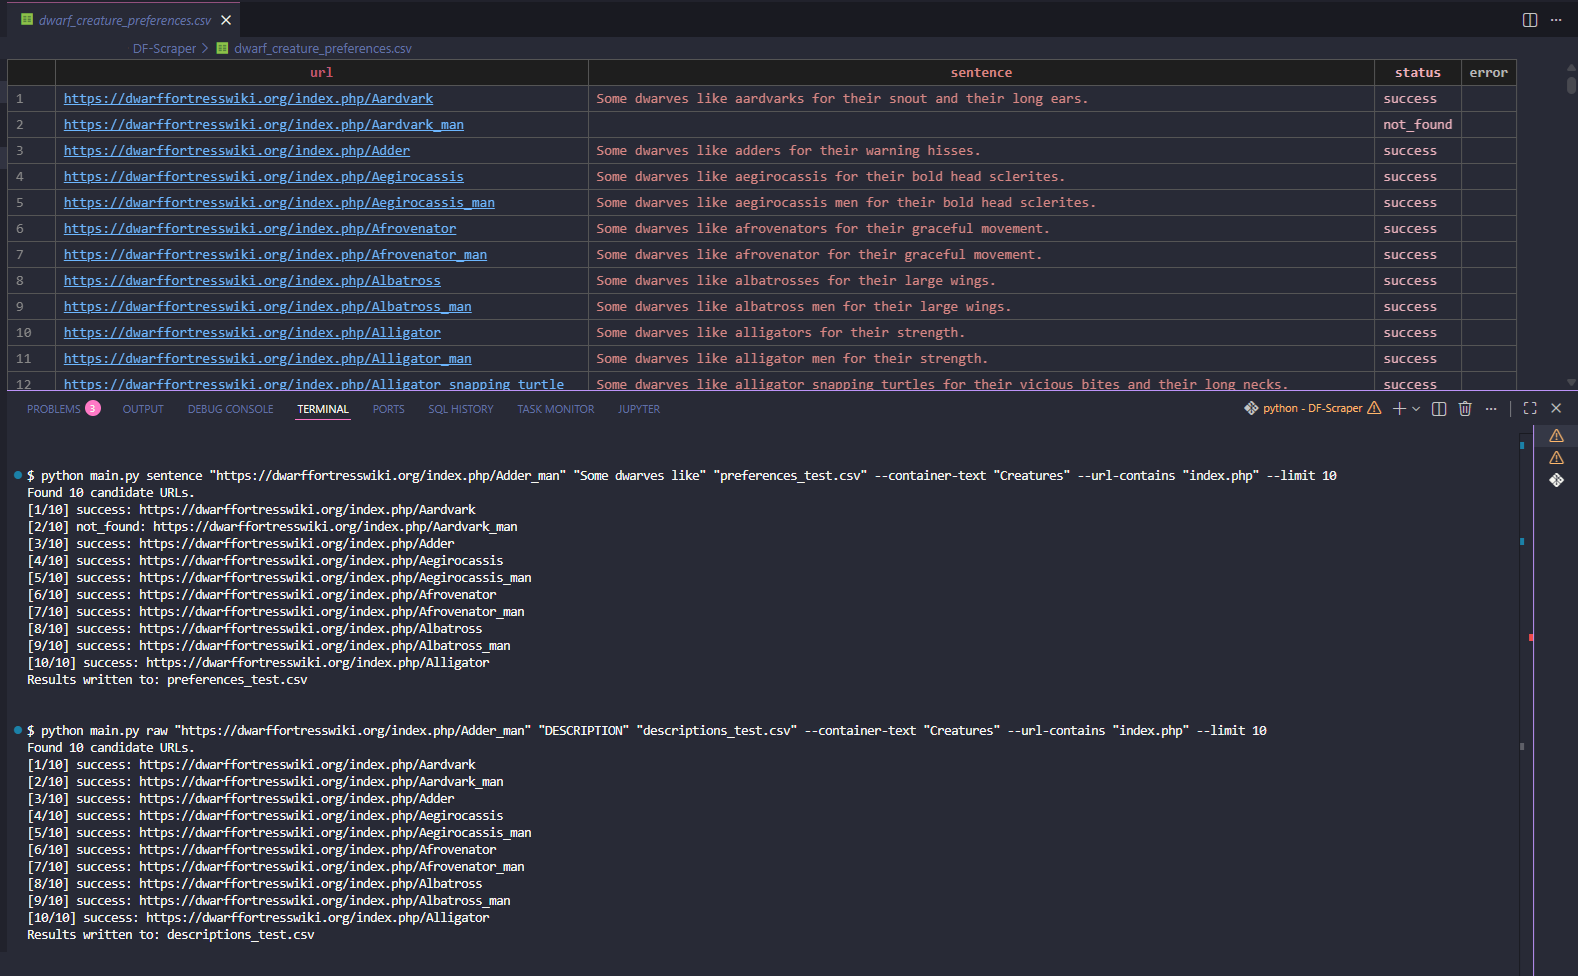This screenshot has width=1578, height=976.
Task: Sort by the sentence column header
Action: [981, 72]
